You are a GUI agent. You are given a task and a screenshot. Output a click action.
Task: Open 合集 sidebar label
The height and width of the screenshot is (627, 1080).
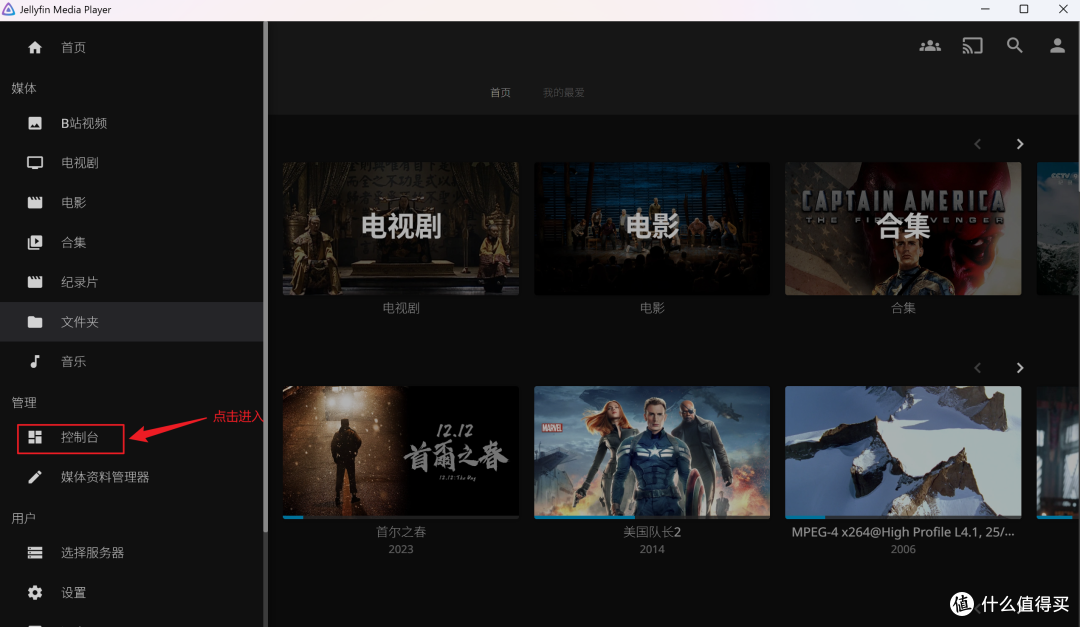point(74,243)
